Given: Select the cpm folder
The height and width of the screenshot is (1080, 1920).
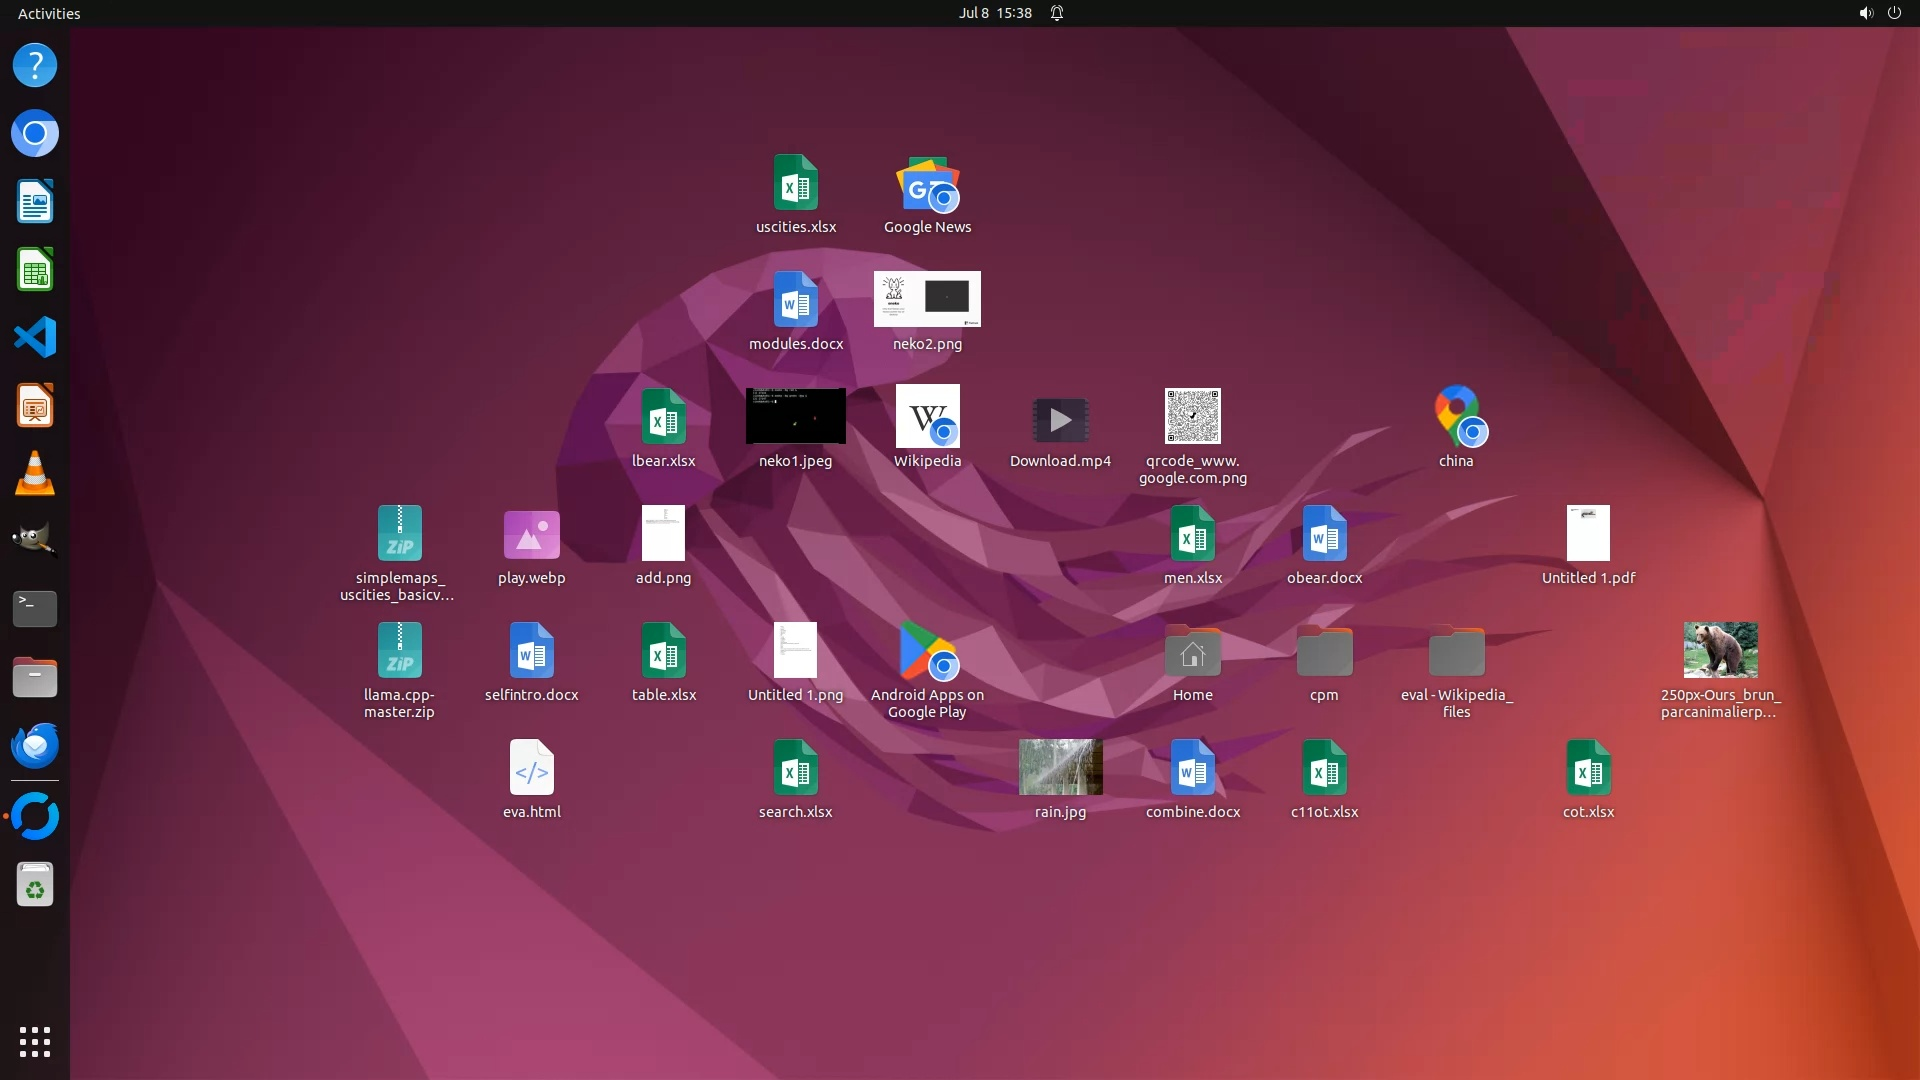Looking at the screenshot, I should coord(1324,652).
